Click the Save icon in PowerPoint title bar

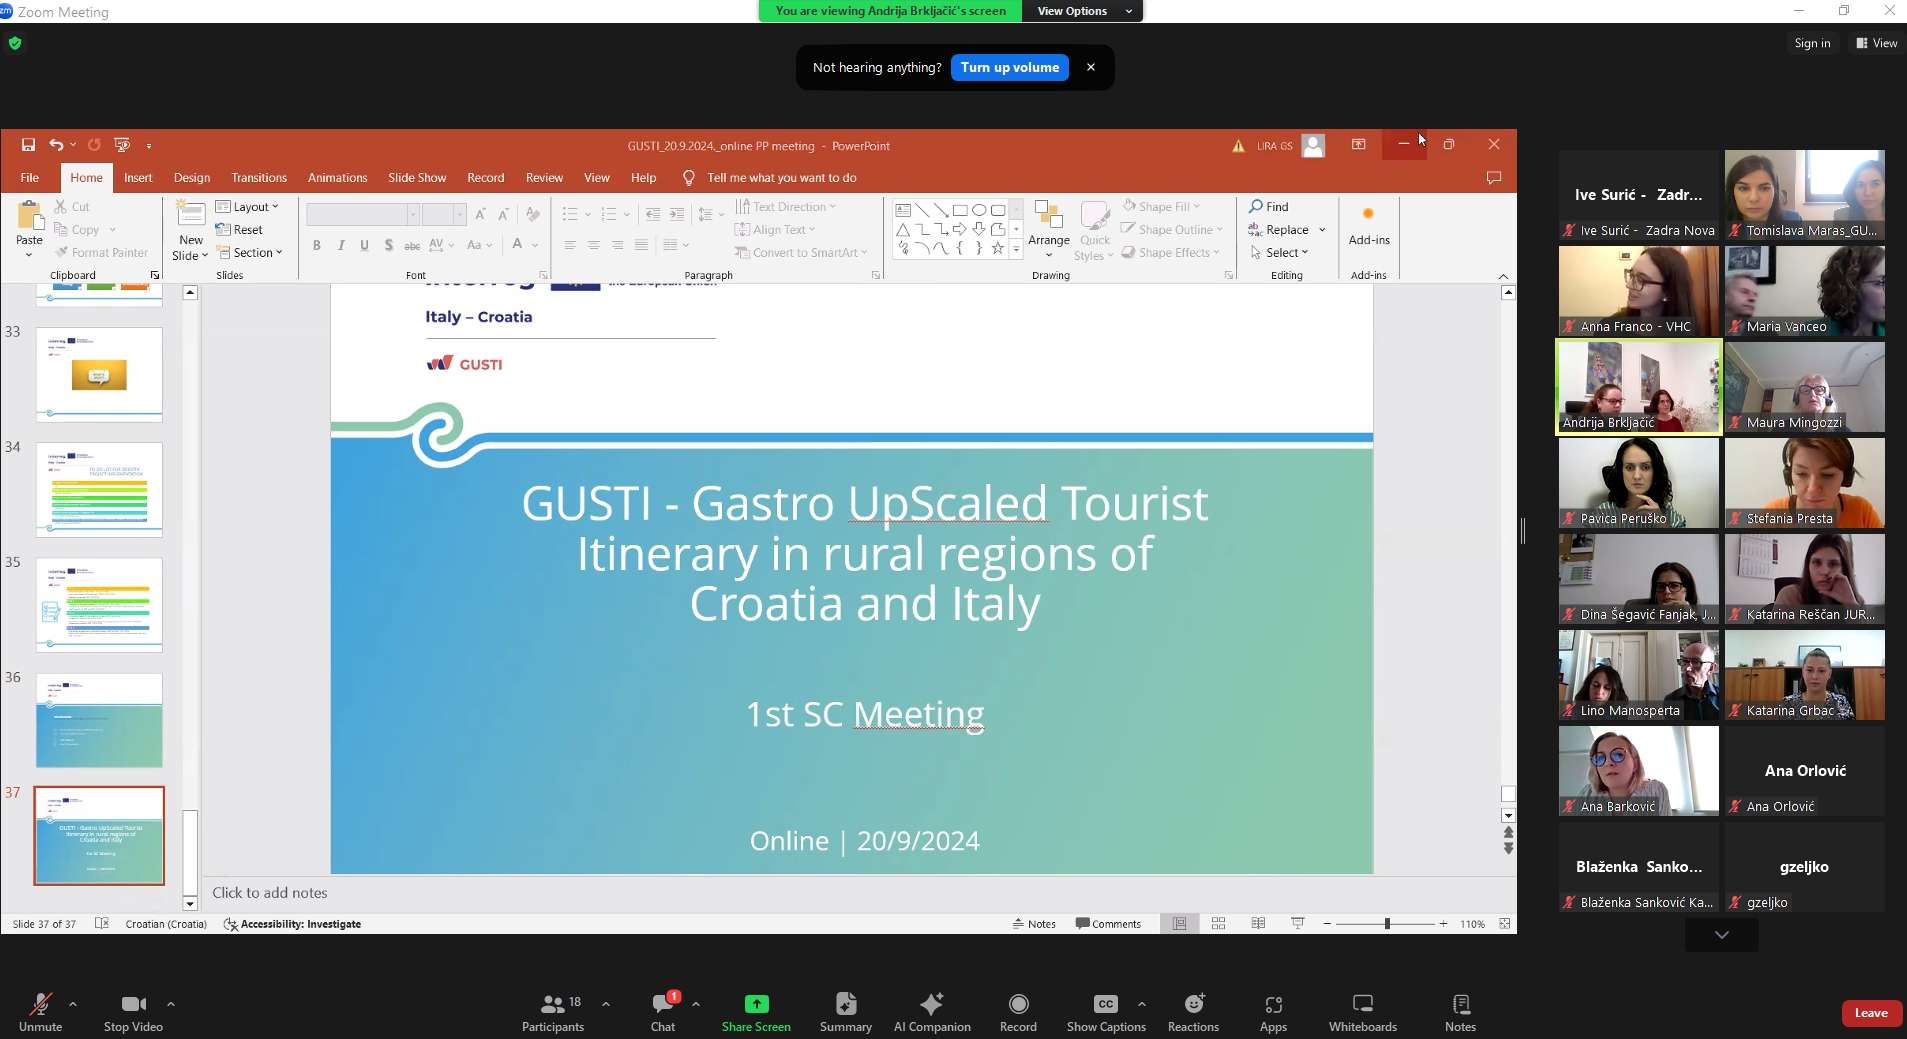click(28, 145)
